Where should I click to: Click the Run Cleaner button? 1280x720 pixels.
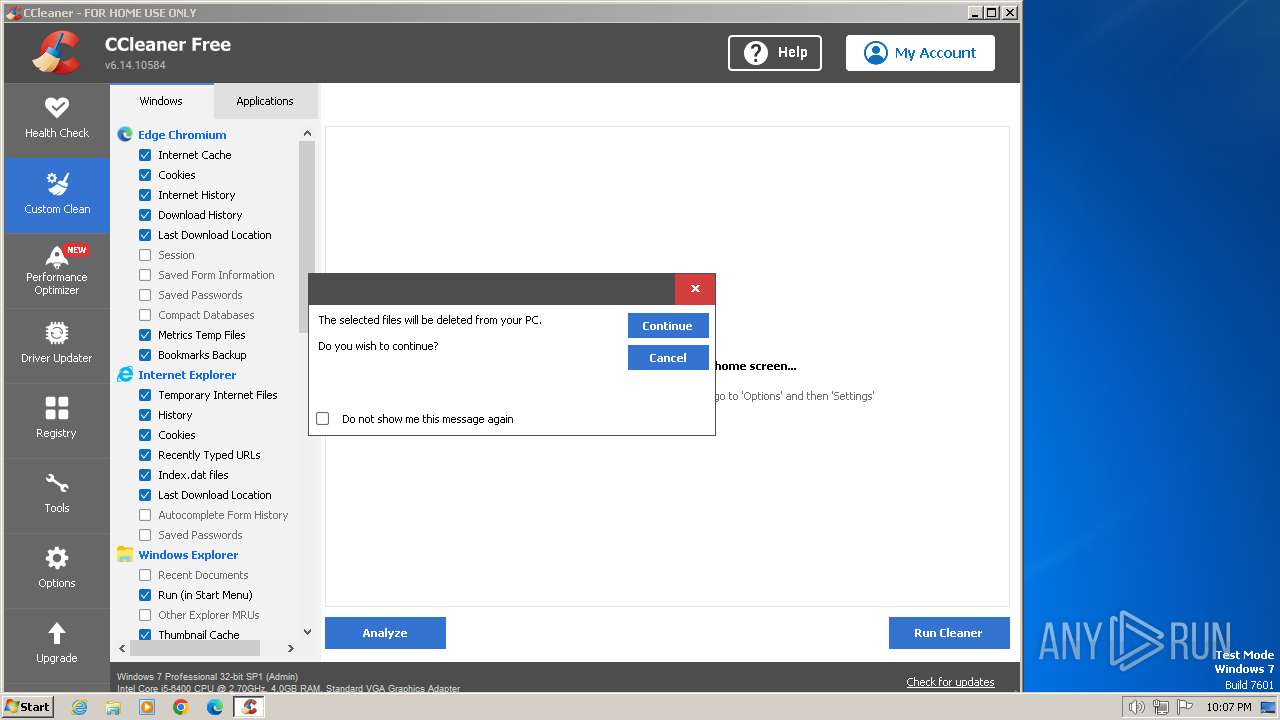(x=948, y=633)
